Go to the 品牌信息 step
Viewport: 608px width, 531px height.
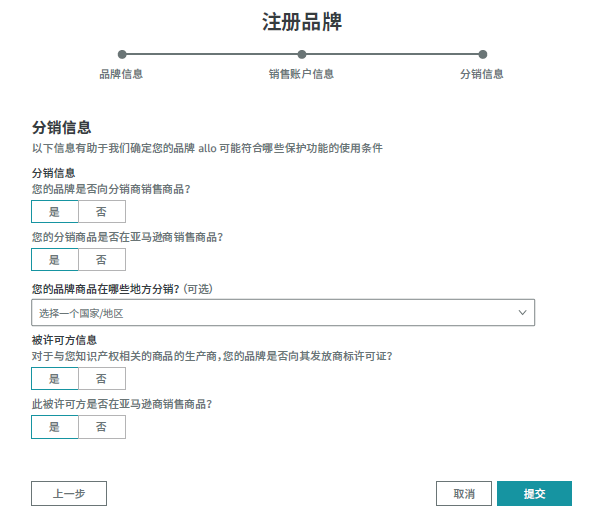(x=121, y=74)
